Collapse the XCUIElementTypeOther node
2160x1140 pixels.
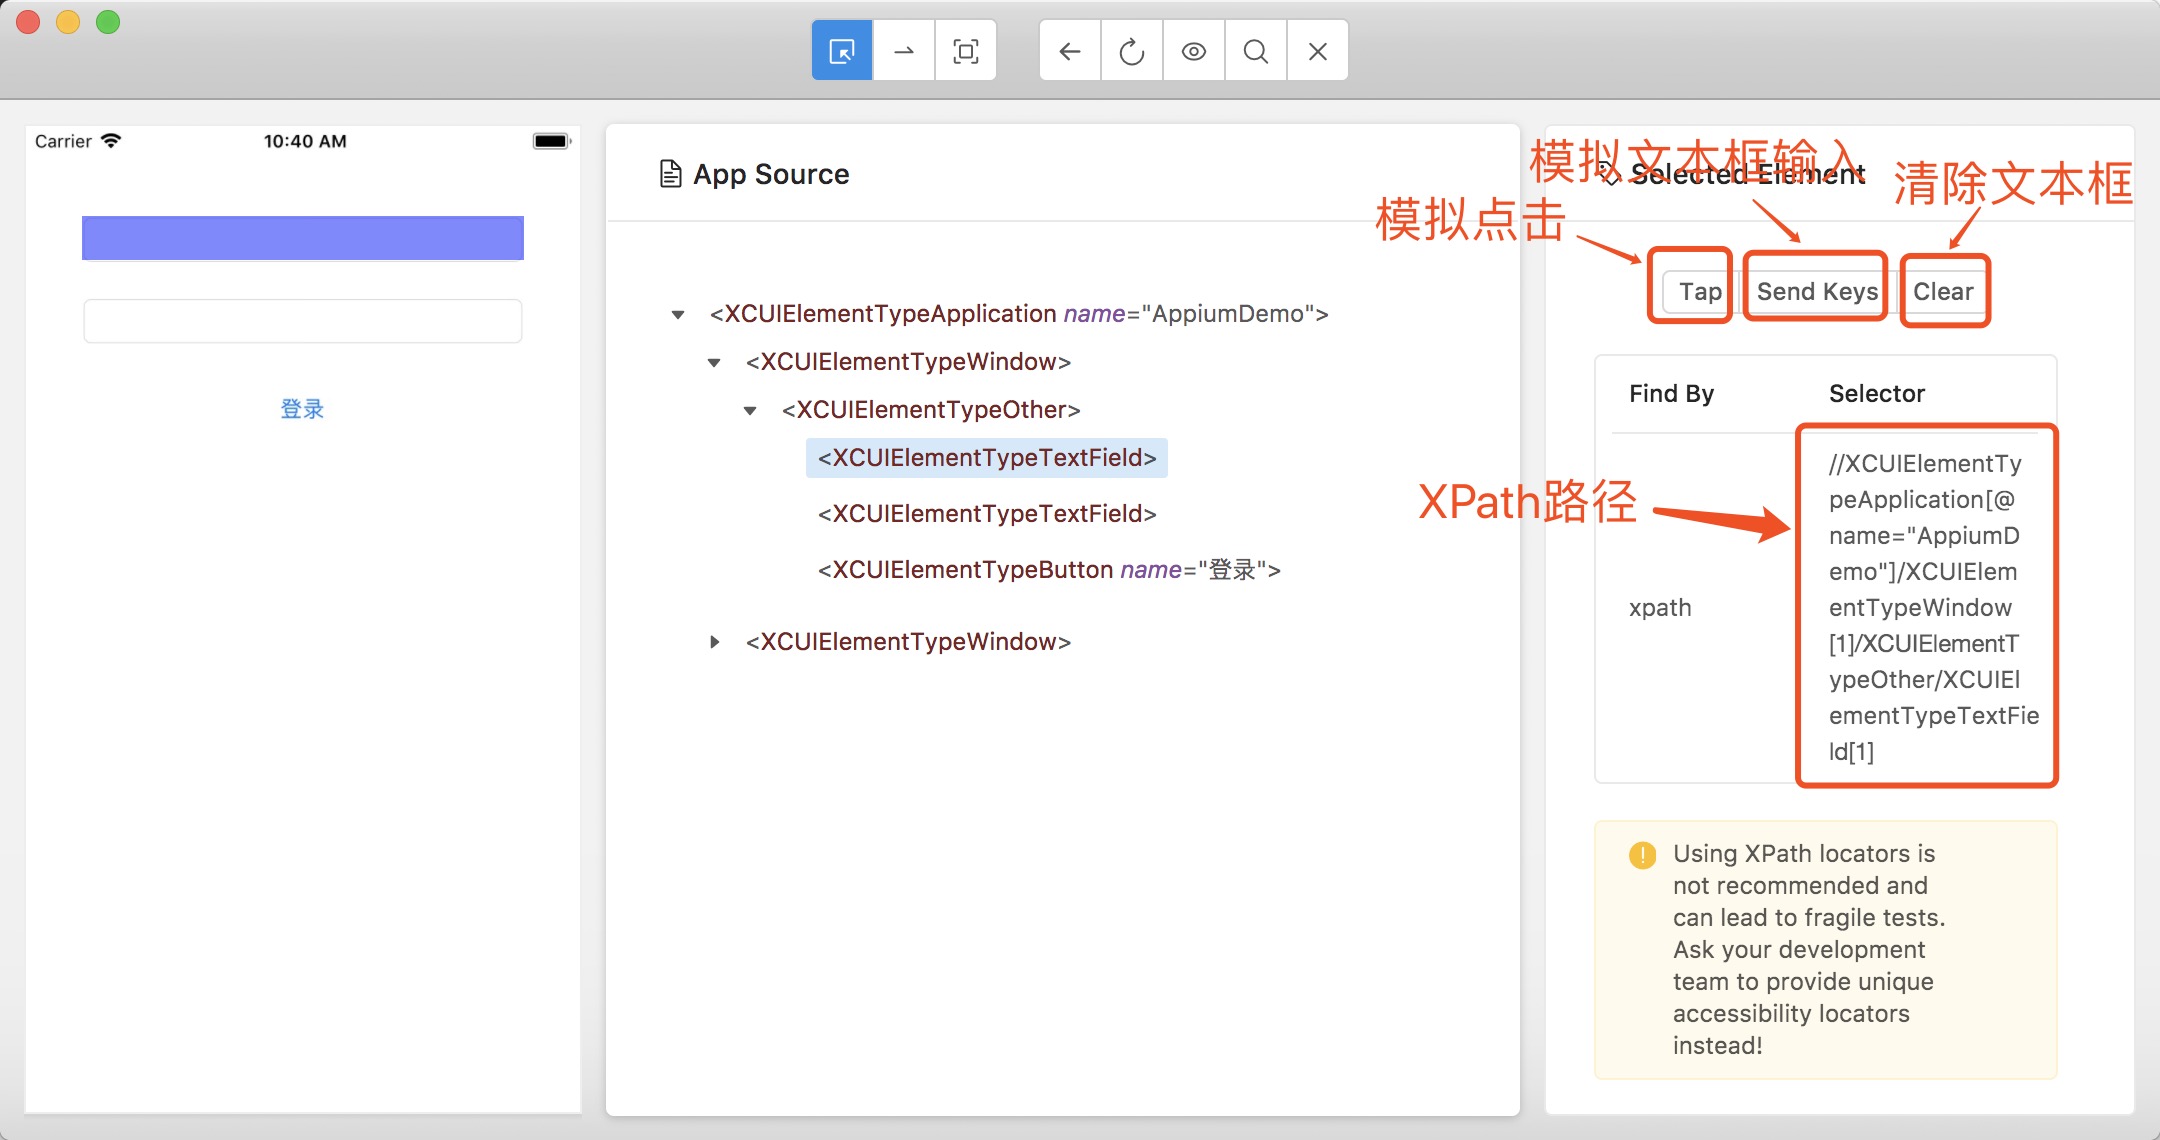tap(750, 411)
